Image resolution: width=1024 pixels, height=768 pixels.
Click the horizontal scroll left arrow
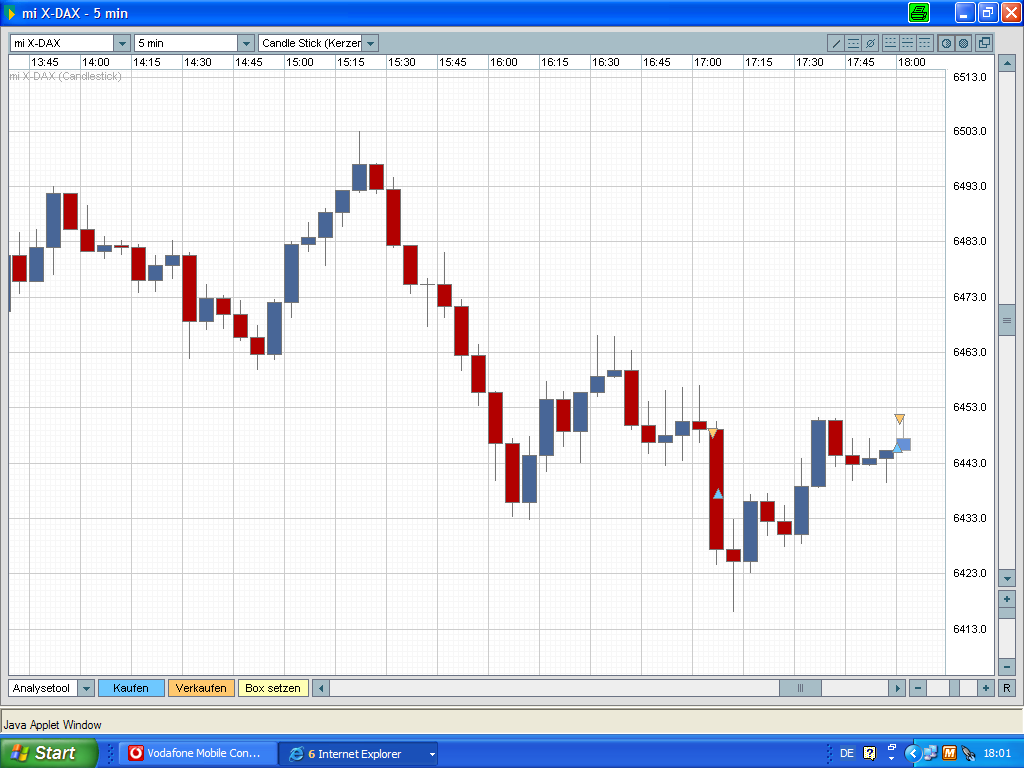tap(321, 688)
